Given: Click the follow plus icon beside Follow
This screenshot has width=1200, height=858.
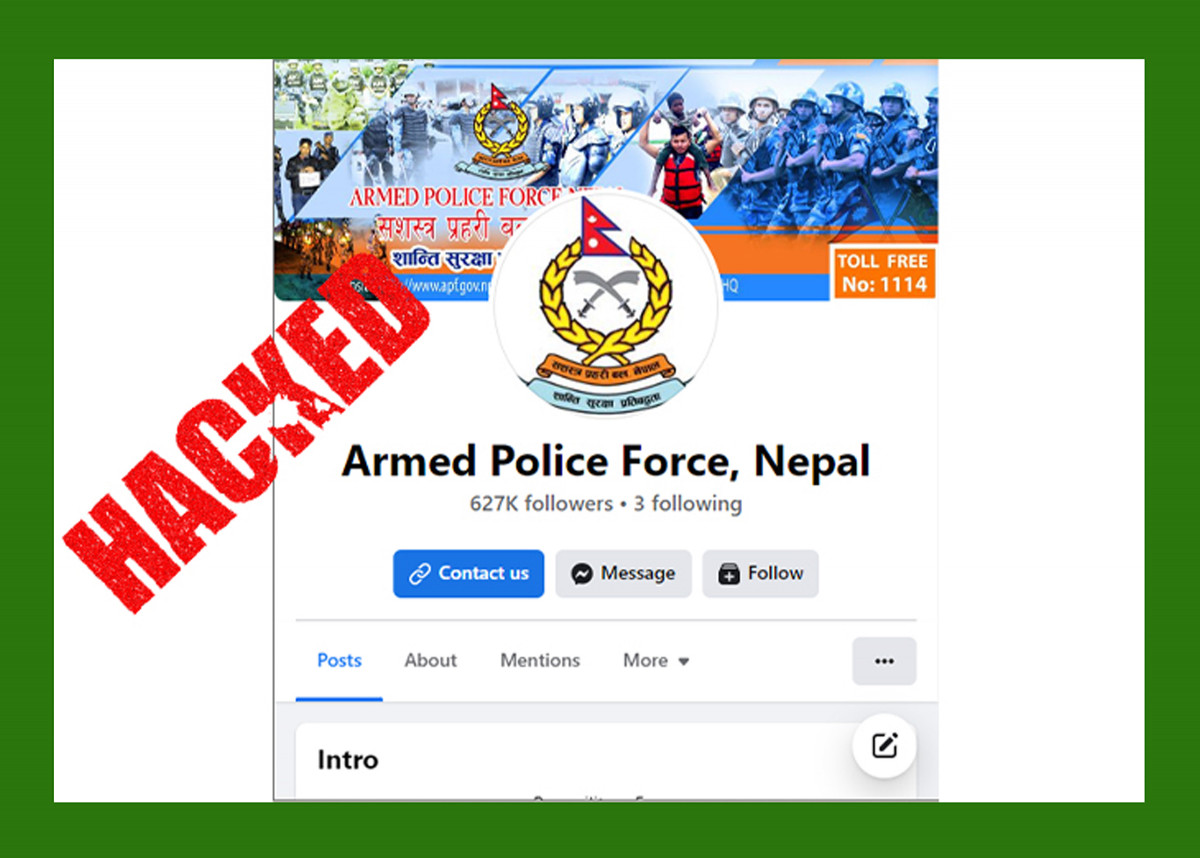Looking at the screenshot, I should point(729,574).
